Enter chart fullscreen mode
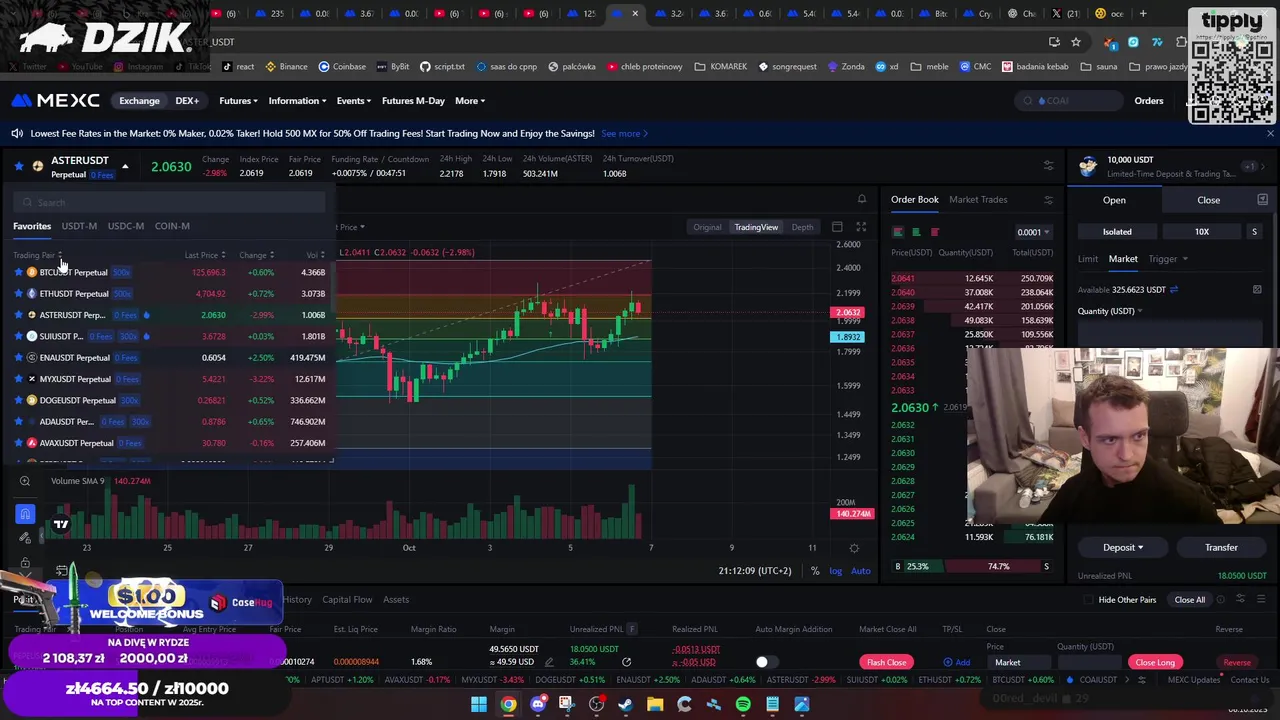Image resolution: width=1280 pixels, height=720 pixels. pyautogui.click(x=861, y=227)
